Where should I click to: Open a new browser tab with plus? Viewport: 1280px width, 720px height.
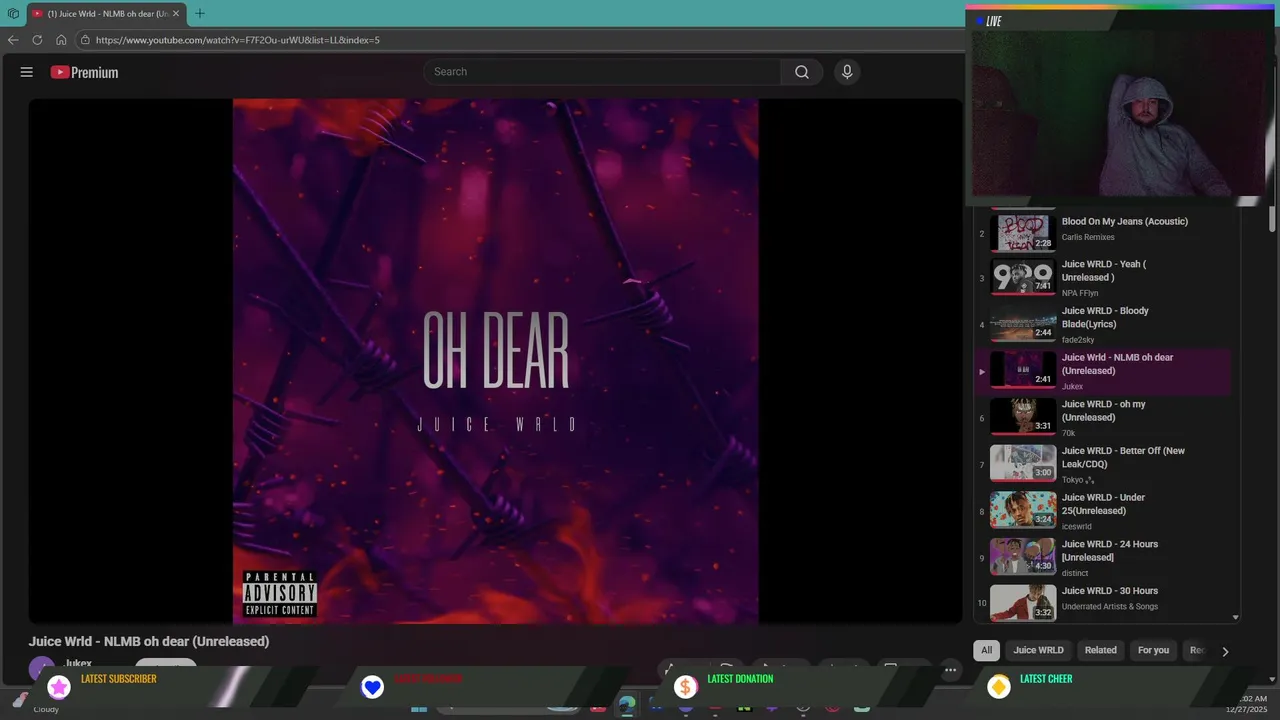pyautogui.click(x=200, y=14)
